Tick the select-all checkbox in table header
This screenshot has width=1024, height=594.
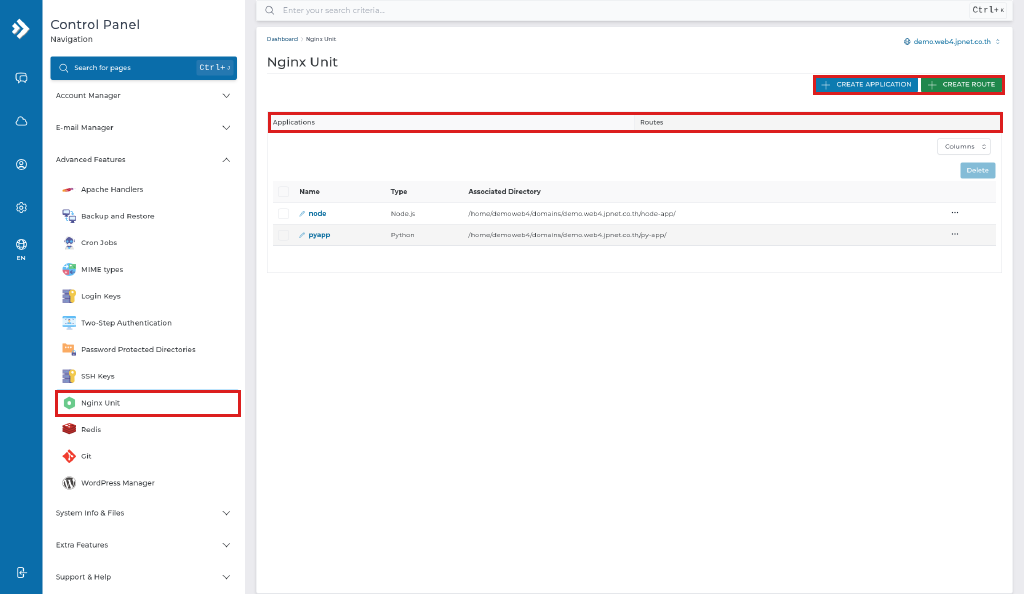coord(283,191)
